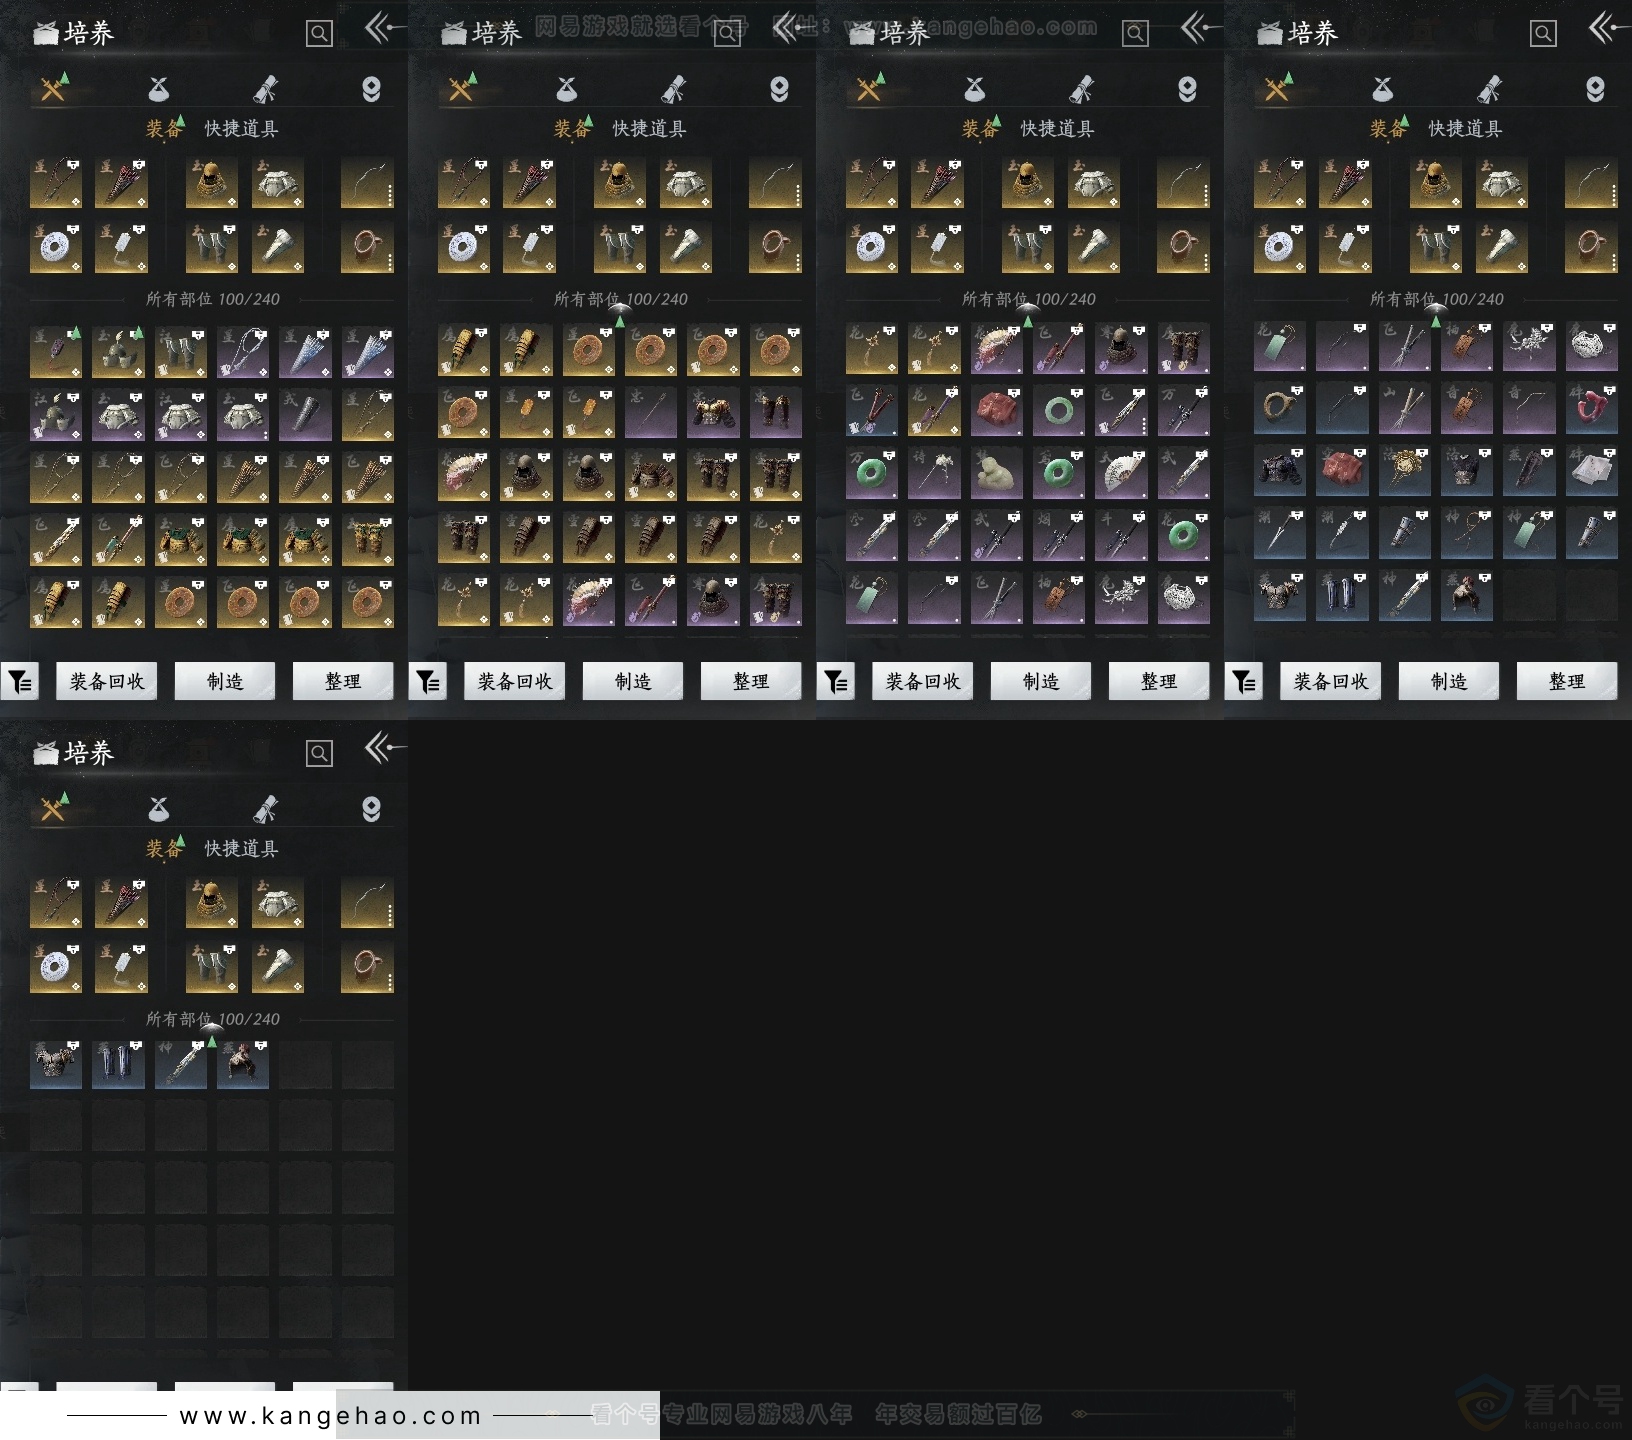Open the pouch bag tab in the bottom panel

158,810
